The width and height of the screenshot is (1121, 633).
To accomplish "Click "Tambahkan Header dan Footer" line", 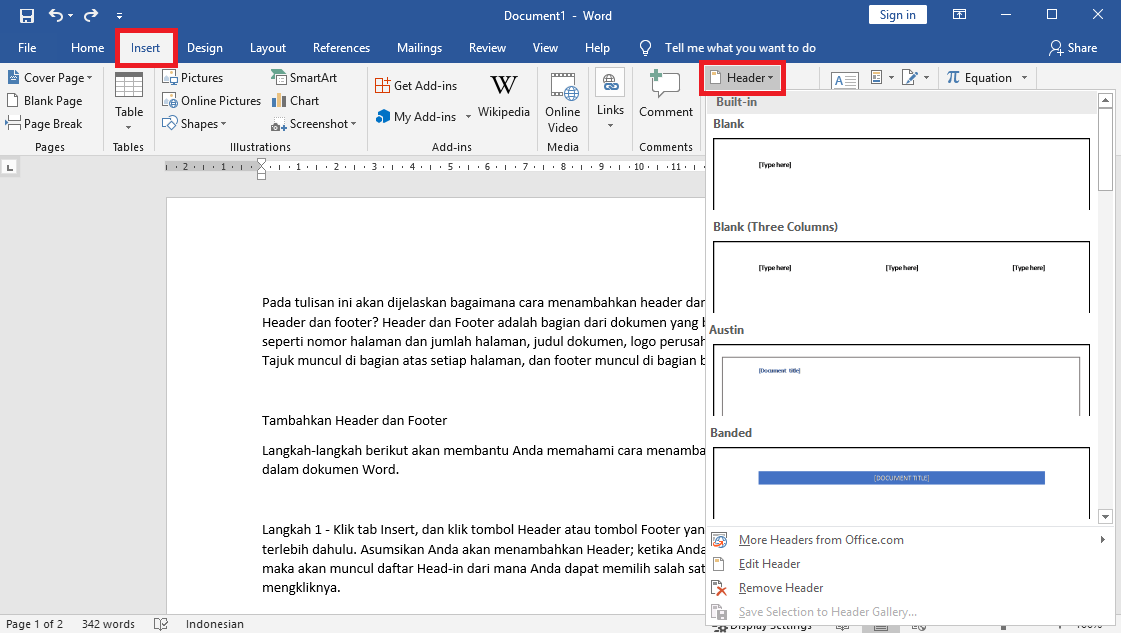I will pos(355,421).
